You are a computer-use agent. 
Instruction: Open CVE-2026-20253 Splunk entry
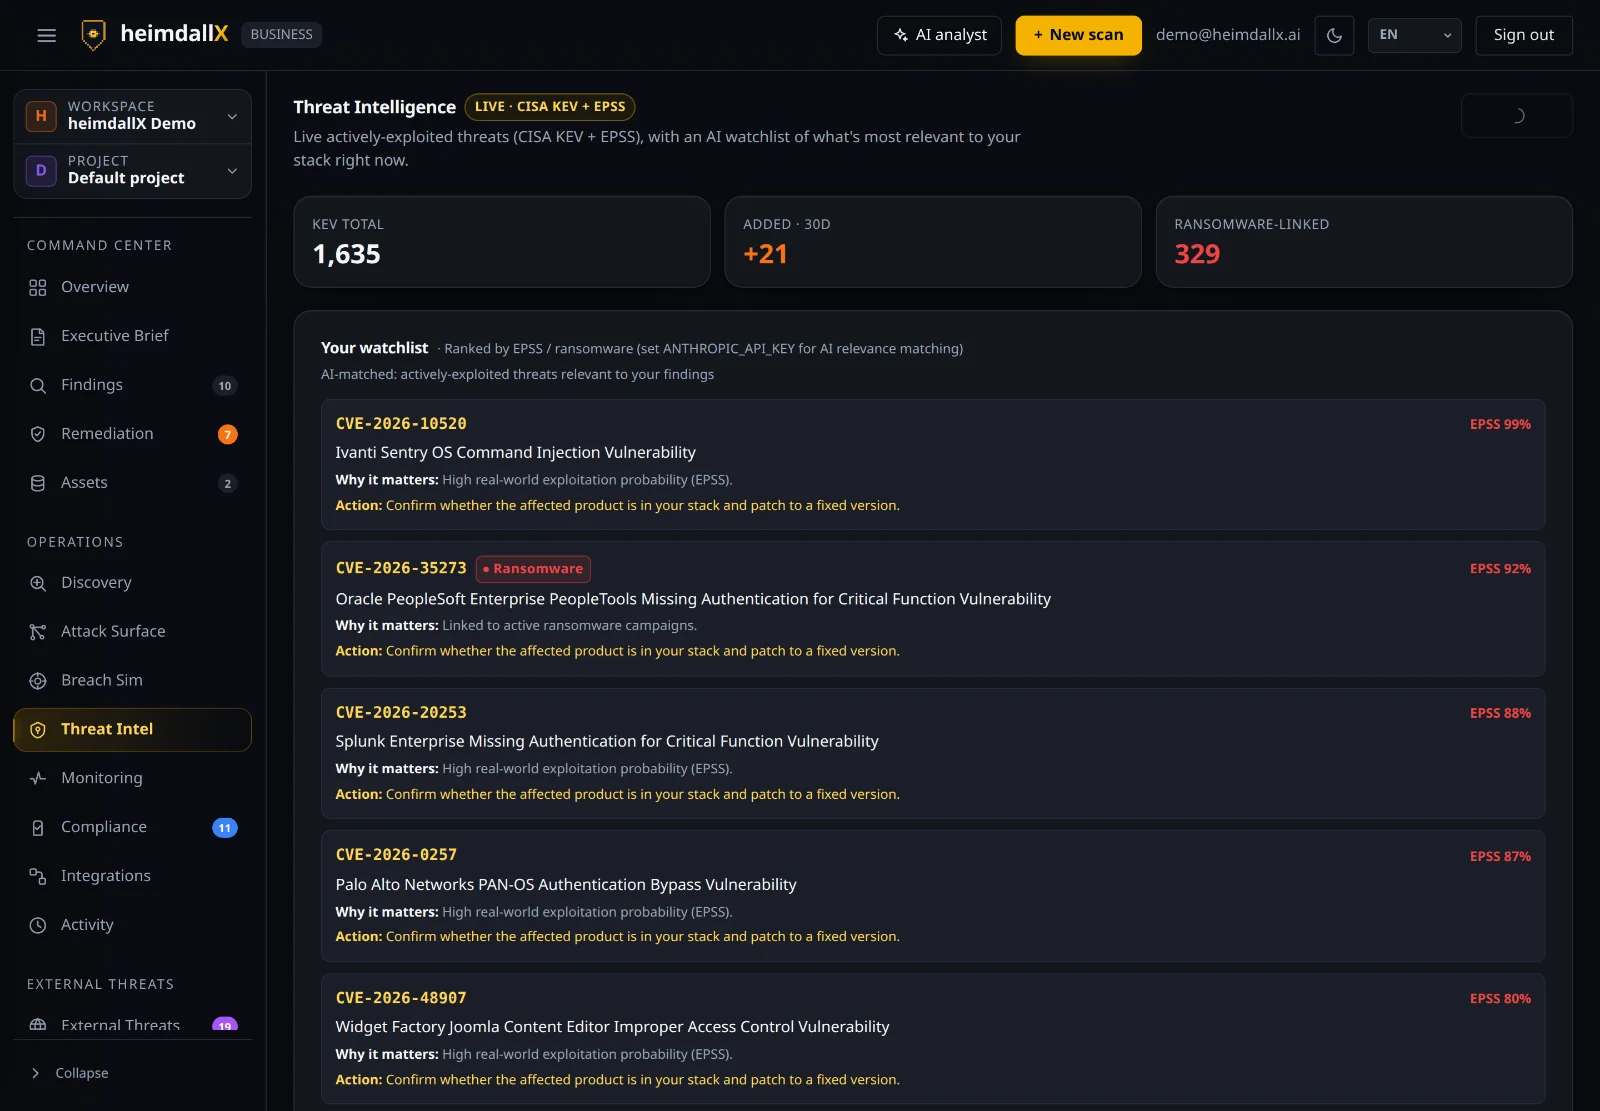(x=932, y=753)
